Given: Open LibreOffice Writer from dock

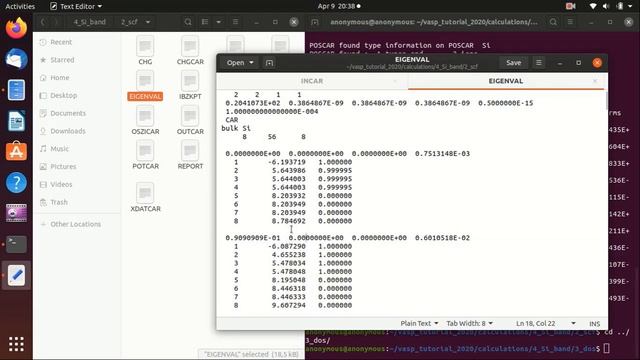Looking at the screenshot, I should point(16,121).
